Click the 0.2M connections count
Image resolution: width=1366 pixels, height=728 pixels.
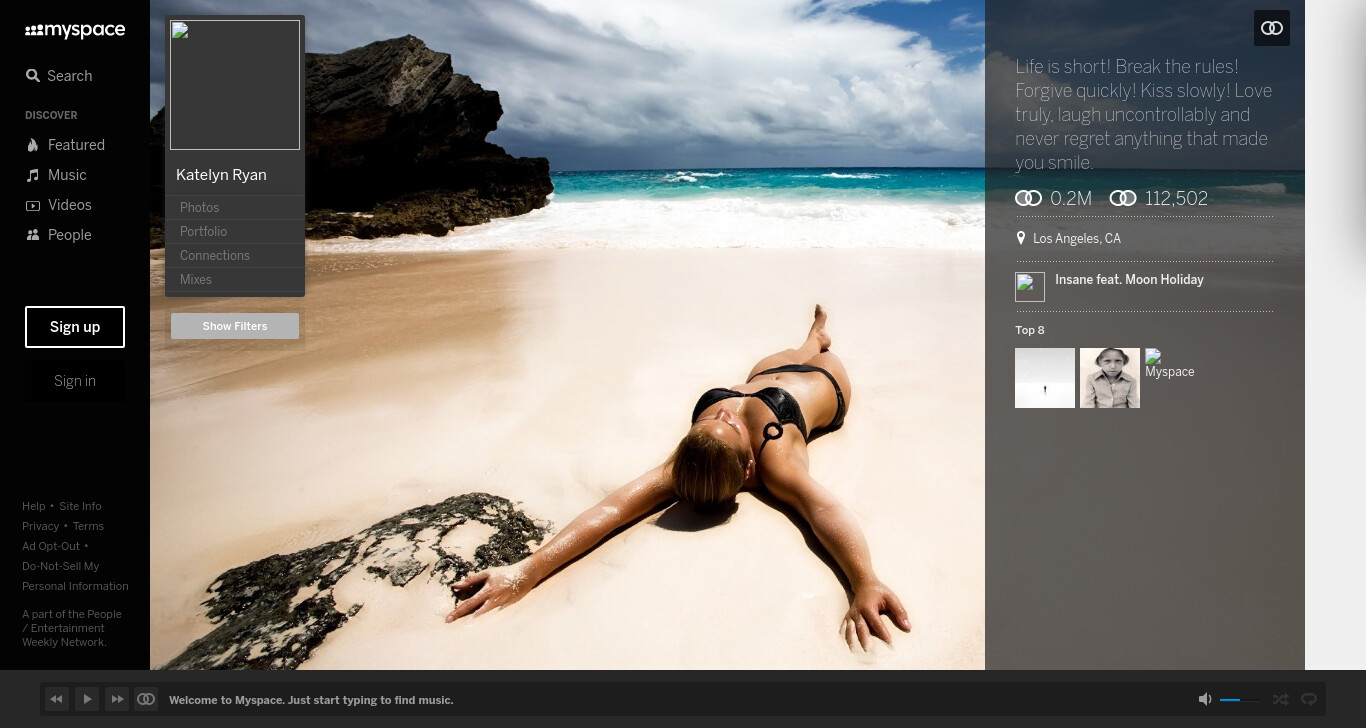tap(1054, 199)
